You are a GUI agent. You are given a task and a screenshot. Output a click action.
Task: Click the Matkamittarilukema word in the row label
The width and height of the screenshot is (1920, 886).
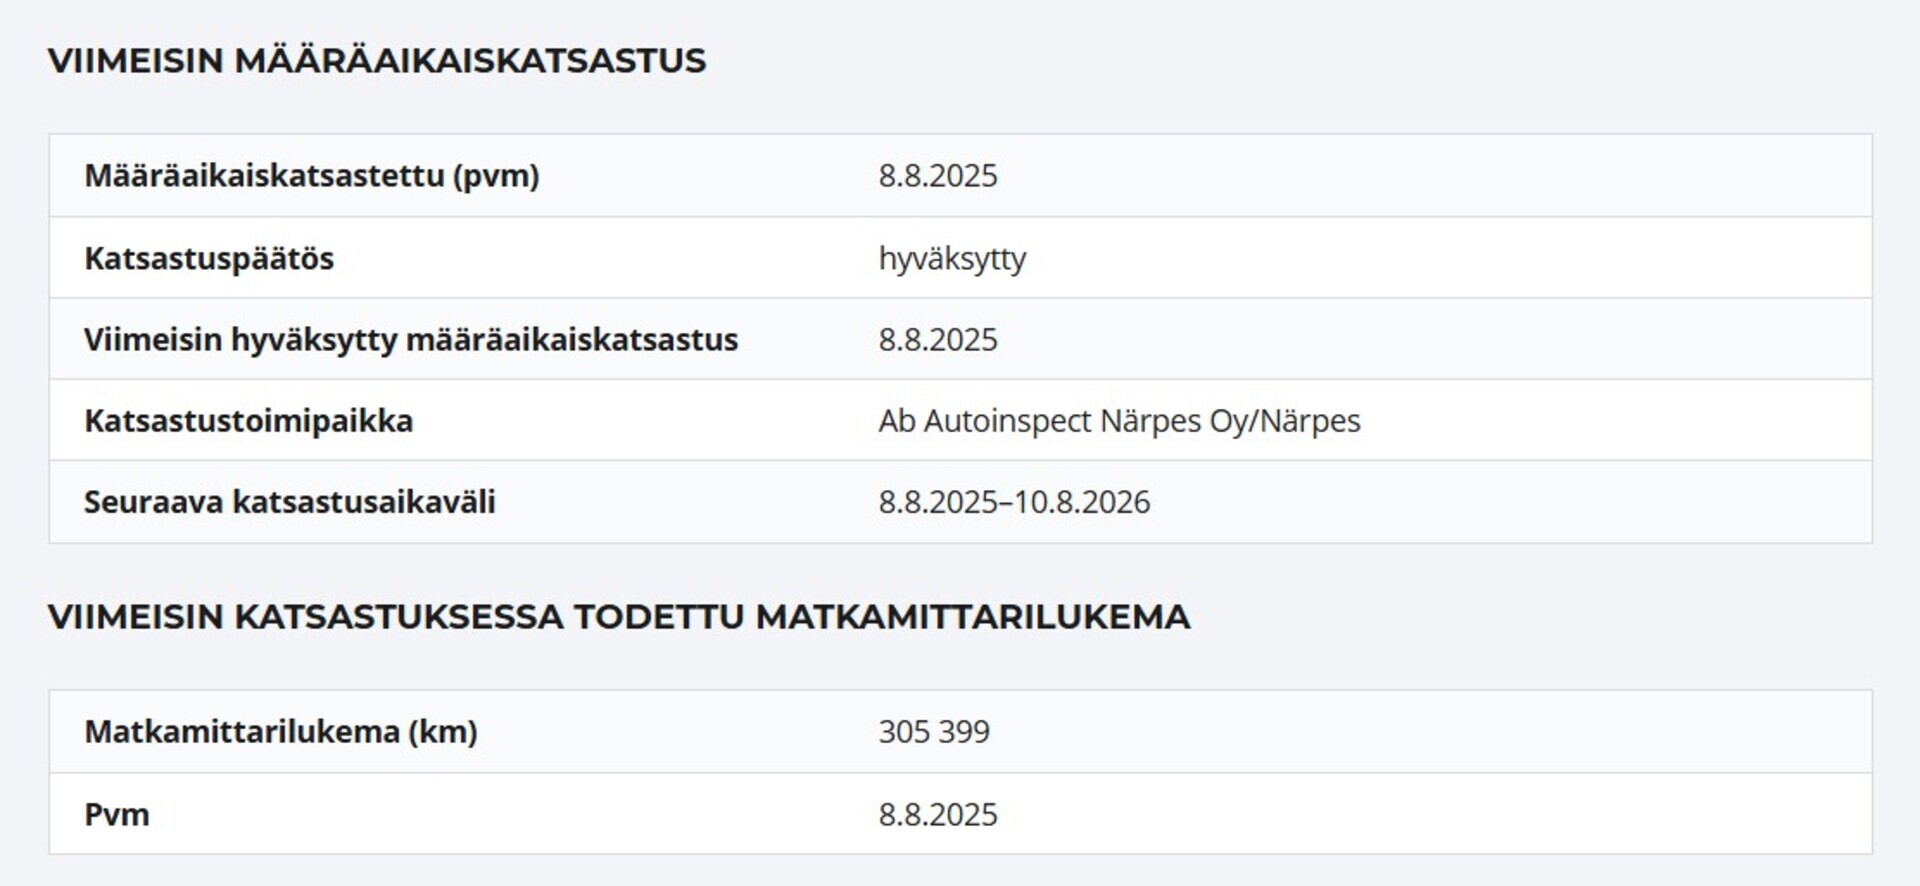(x=241, y=732)
